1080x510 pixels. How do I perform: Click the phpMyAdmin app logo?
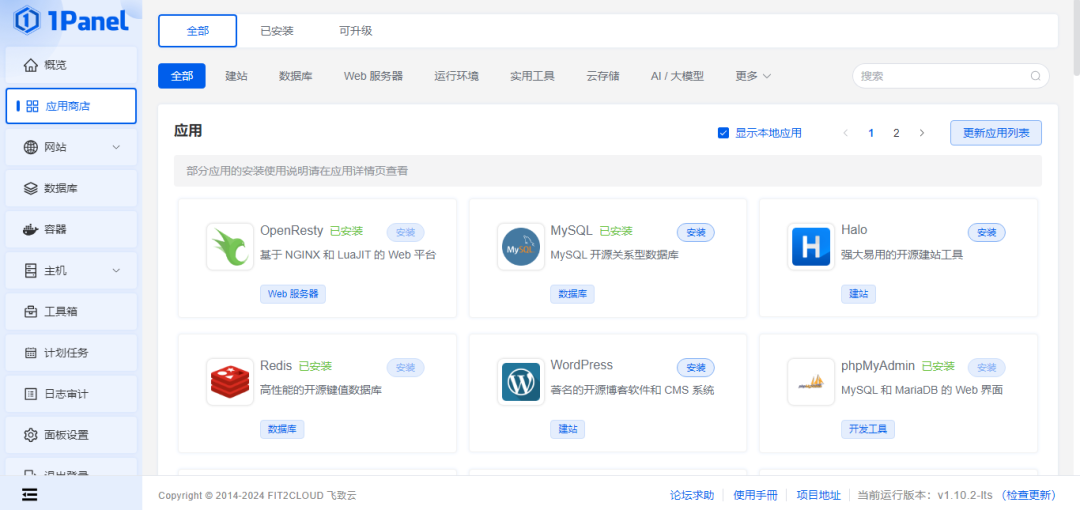tap(811, 382)
